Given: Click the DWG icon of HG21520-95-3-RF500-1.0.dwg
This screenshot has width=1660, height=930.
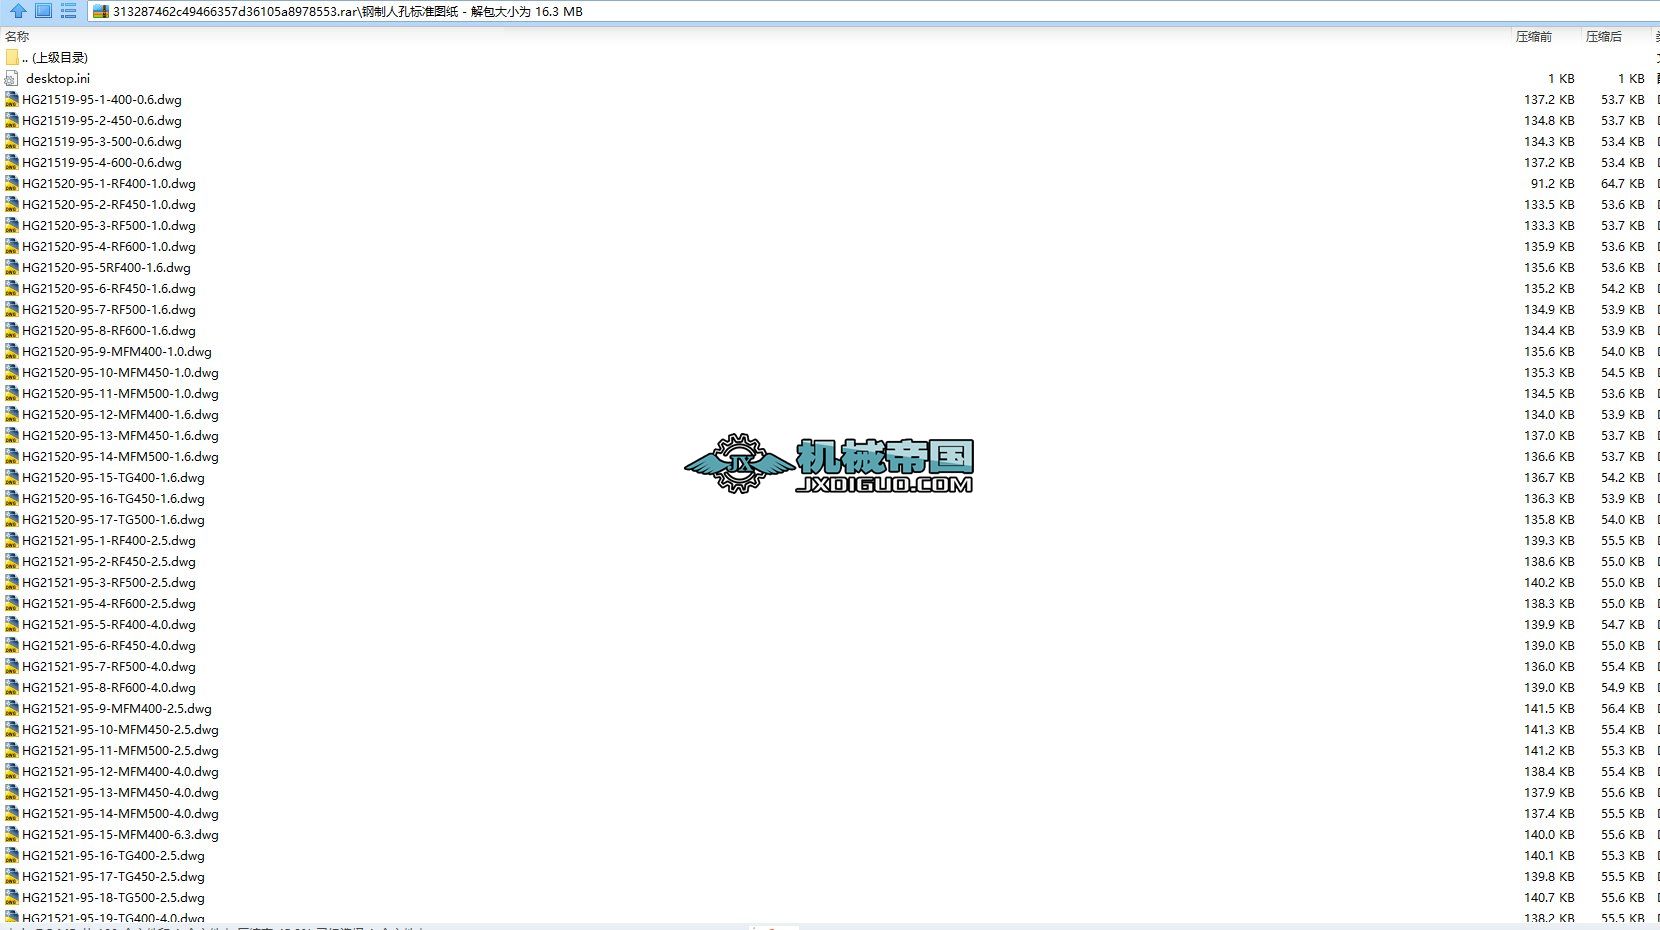Looking at the screenshot, I should pos(12,225).
